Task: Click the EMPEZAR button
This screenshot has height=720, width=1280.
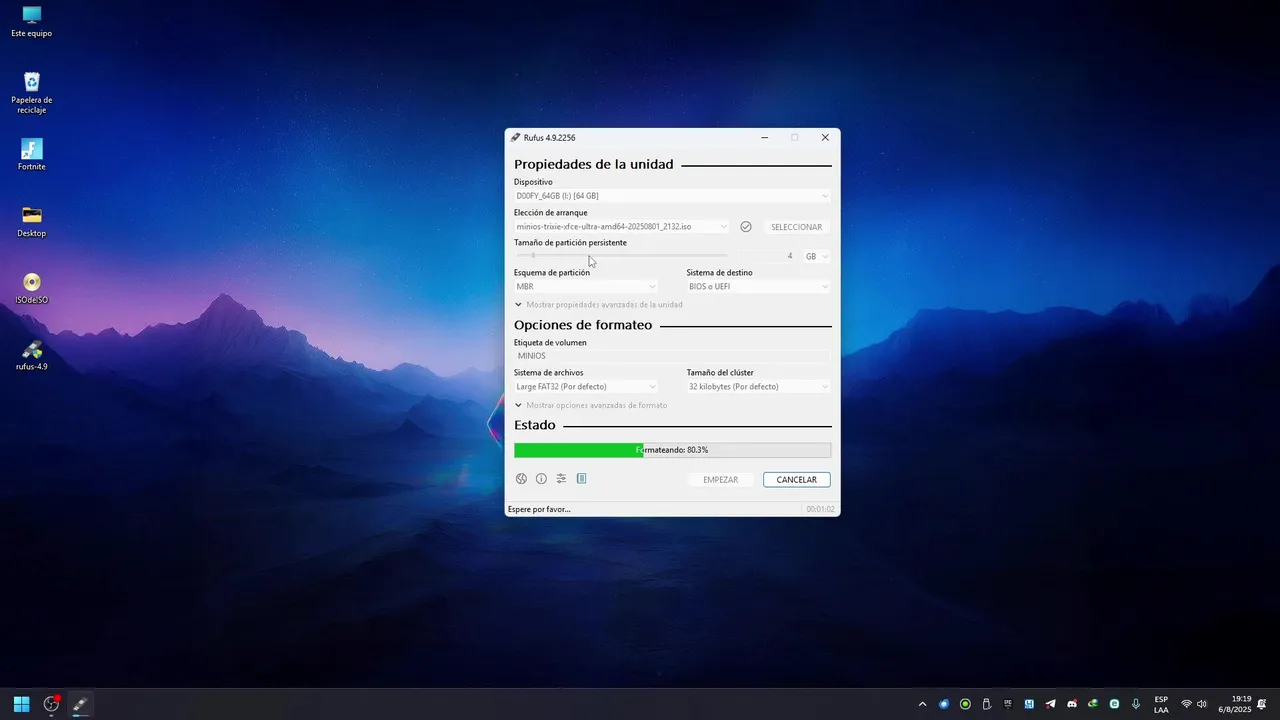Action: click(721, 480)
